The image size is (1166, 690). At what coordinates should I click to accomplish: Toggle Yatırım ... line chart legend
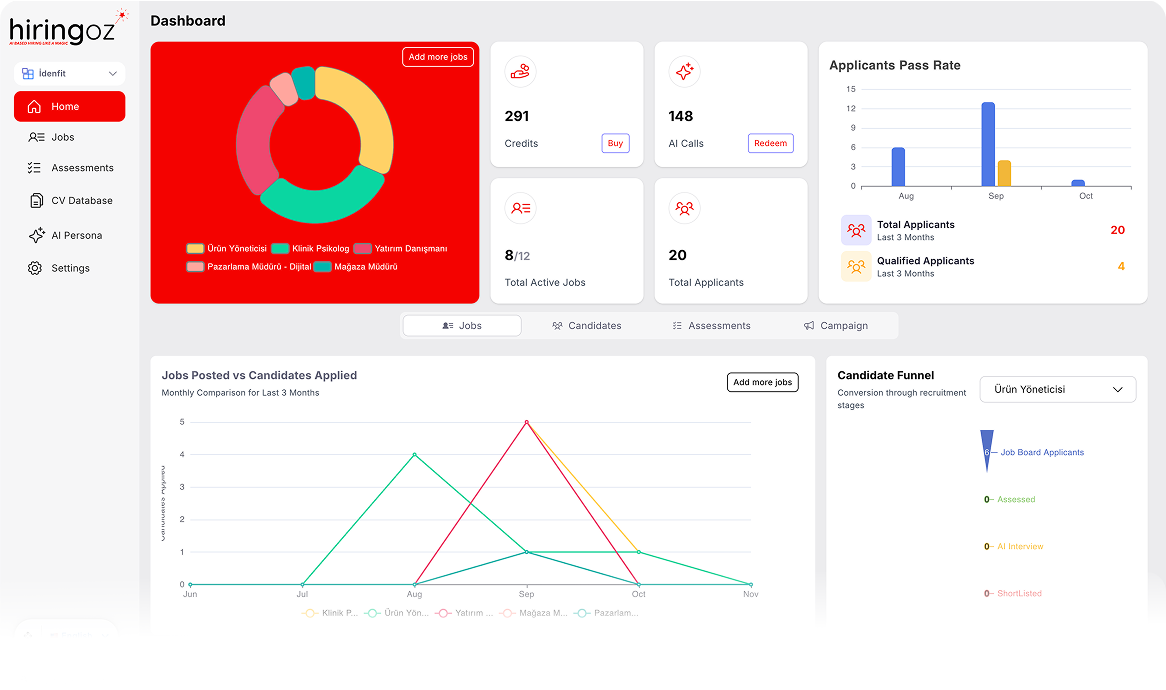tap(465, 613)
